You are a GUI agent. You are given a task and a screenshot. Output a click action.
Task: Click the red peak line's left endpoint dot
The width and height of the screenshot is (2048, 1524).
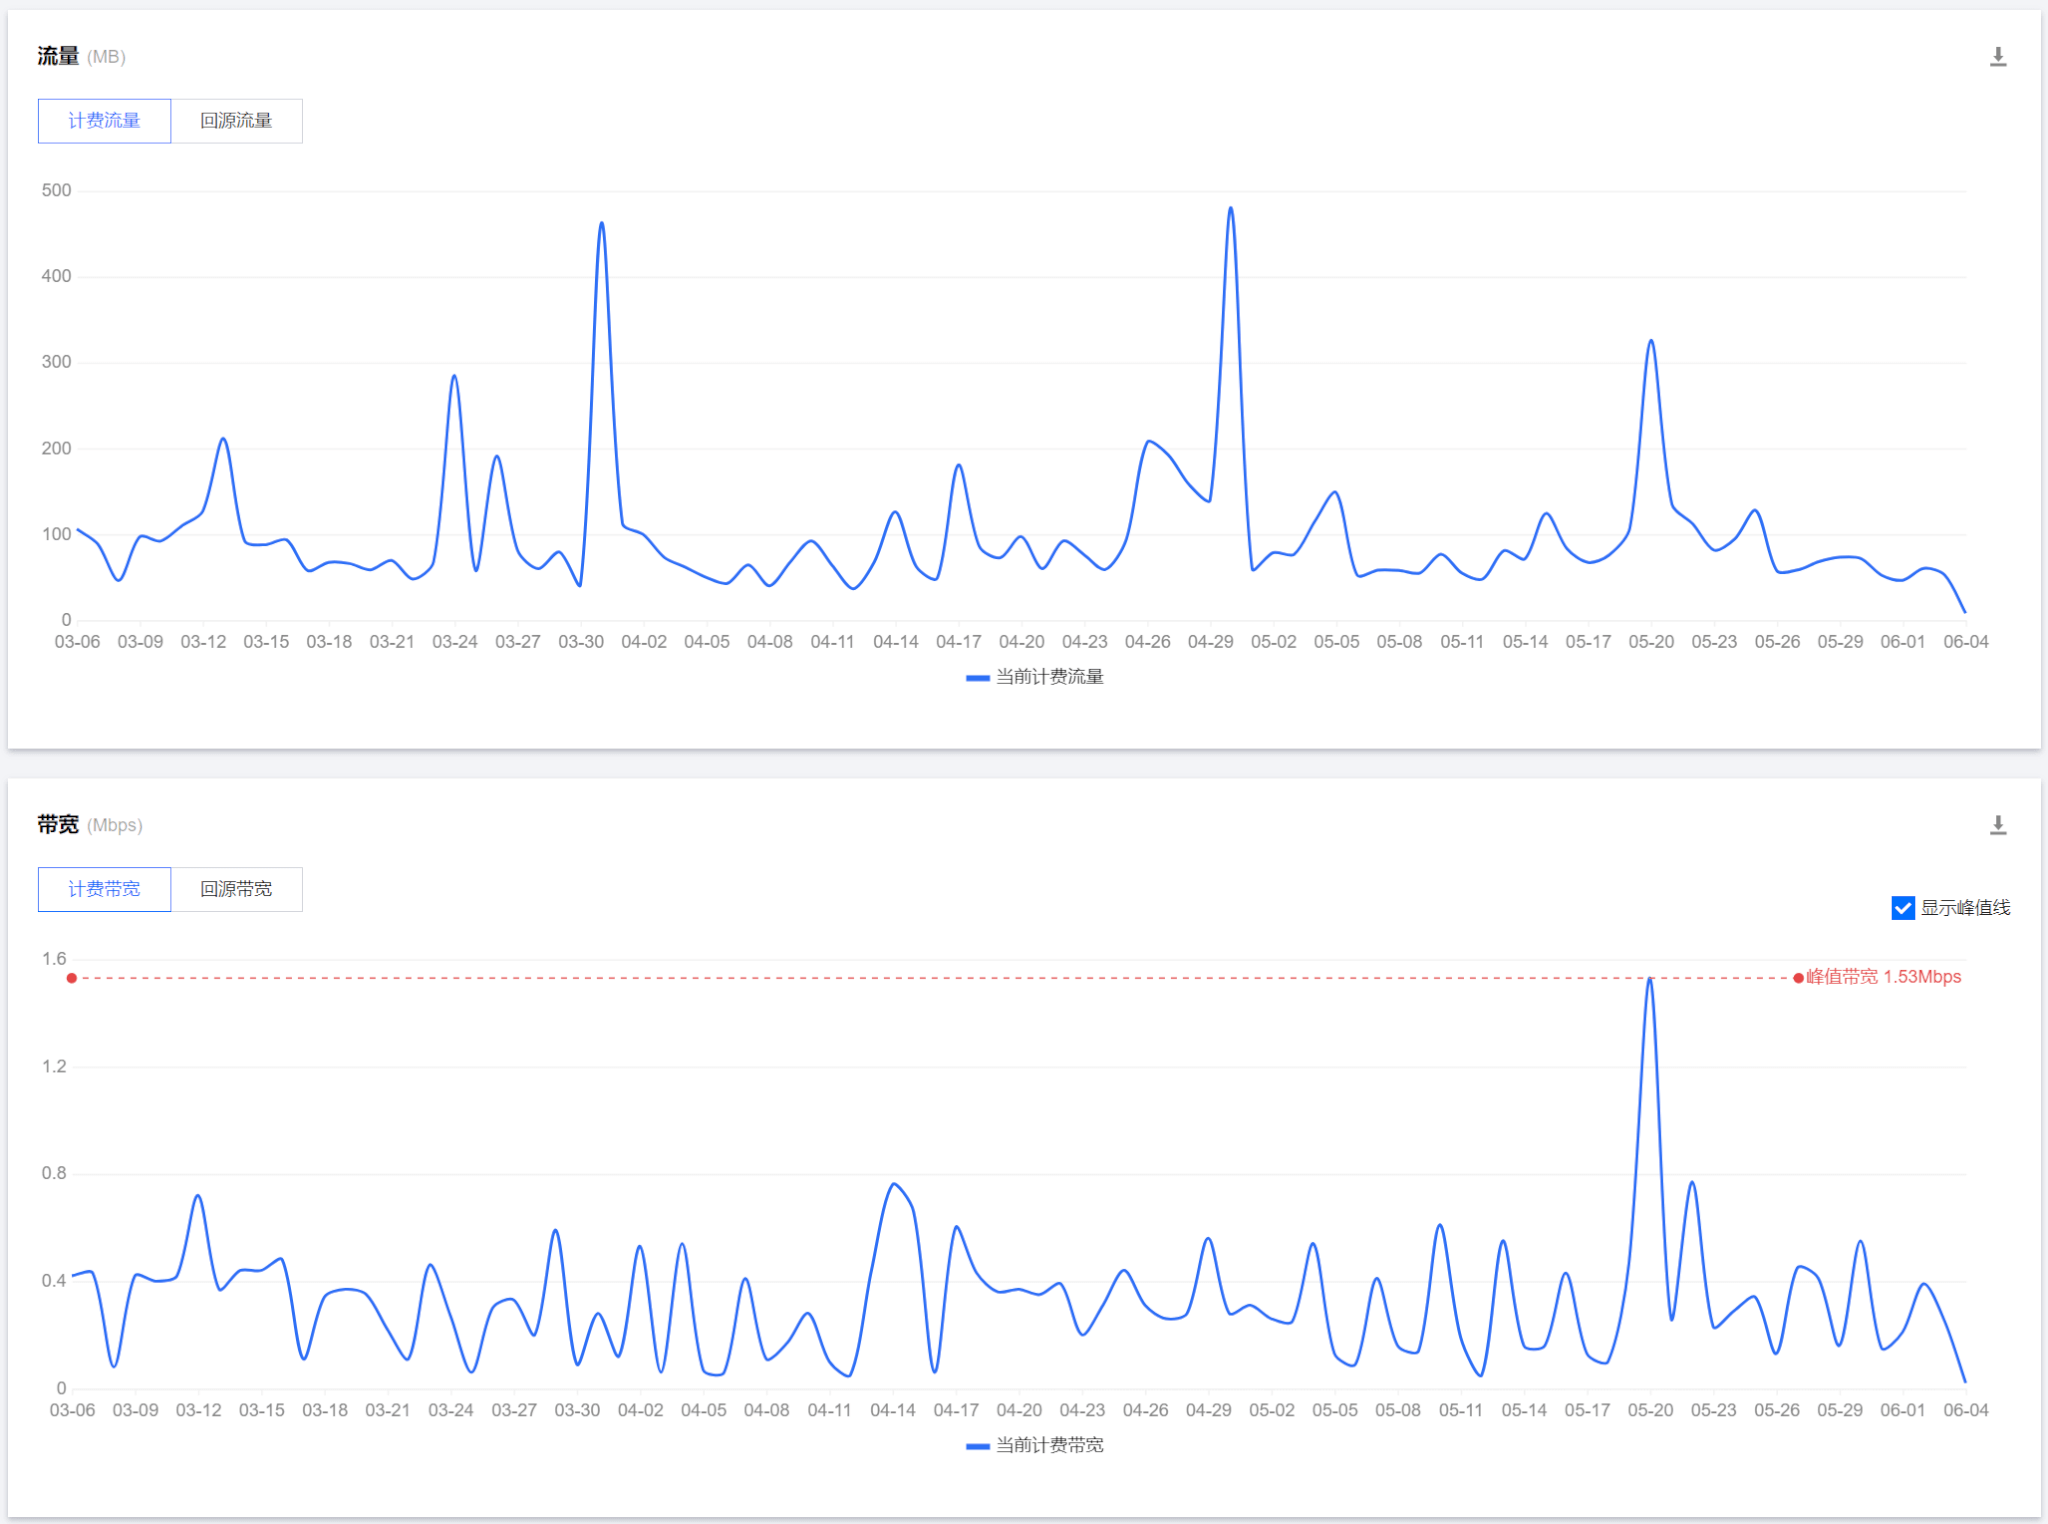pos(72,978)
